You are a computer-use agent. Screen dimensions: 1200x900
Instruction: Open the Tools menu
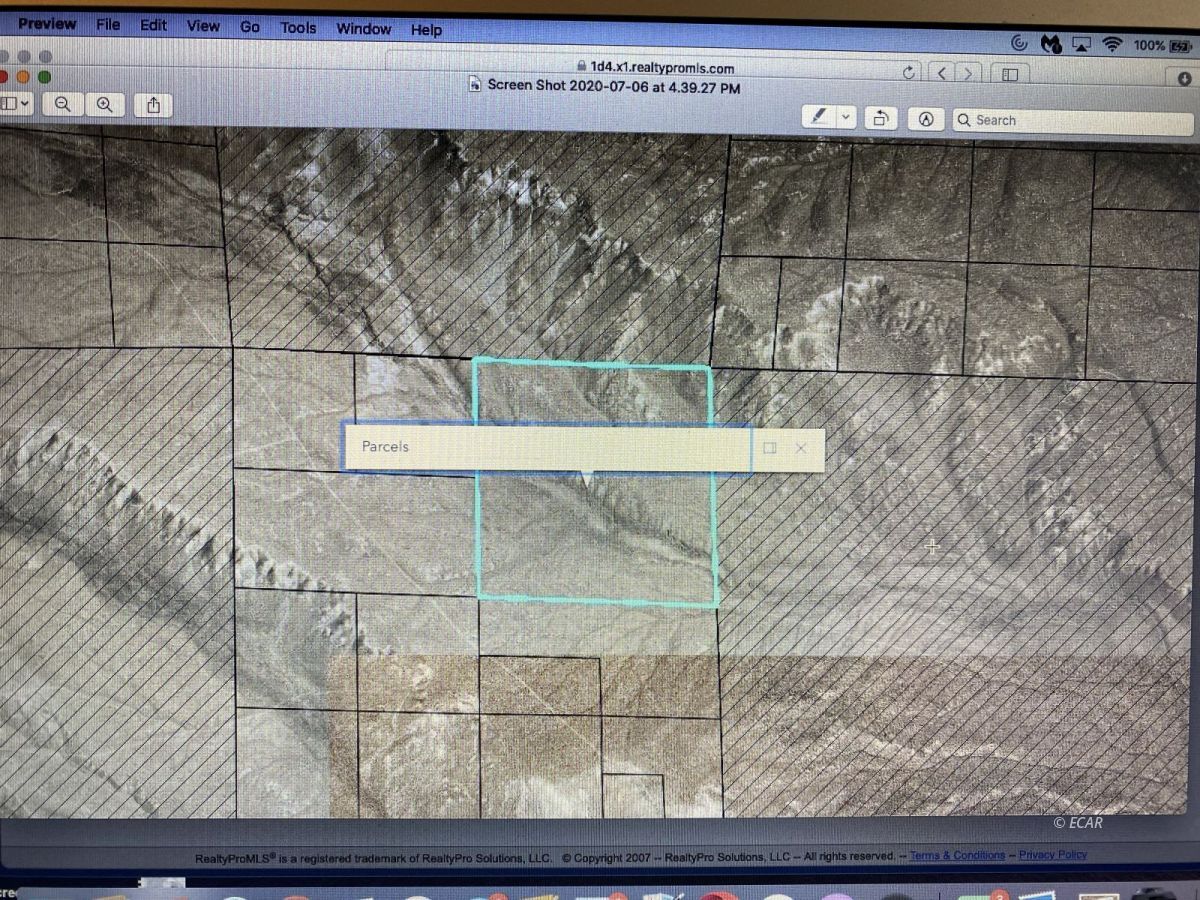click(x=298, y=28)
